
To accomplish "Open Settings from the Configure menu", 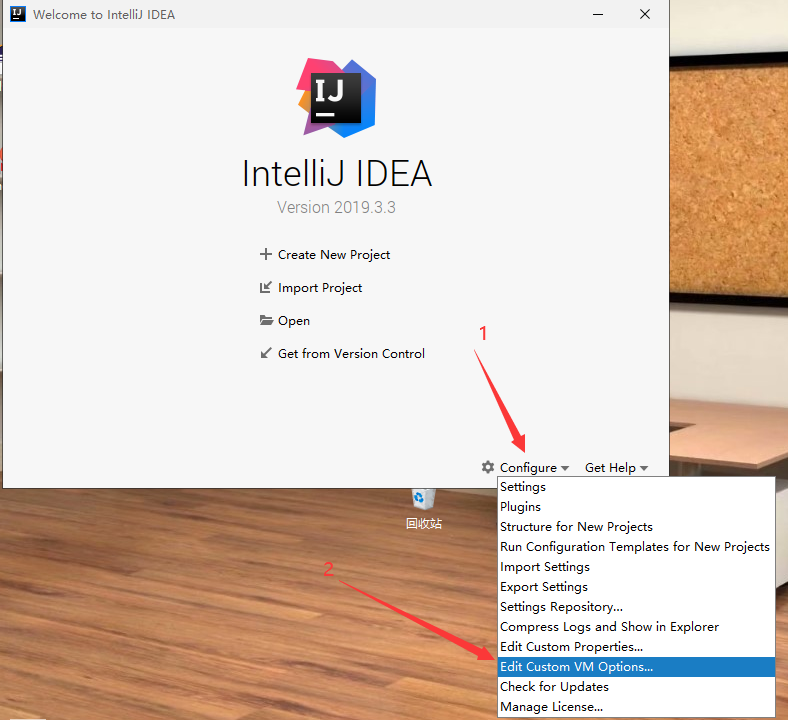I will click(636, 487).
